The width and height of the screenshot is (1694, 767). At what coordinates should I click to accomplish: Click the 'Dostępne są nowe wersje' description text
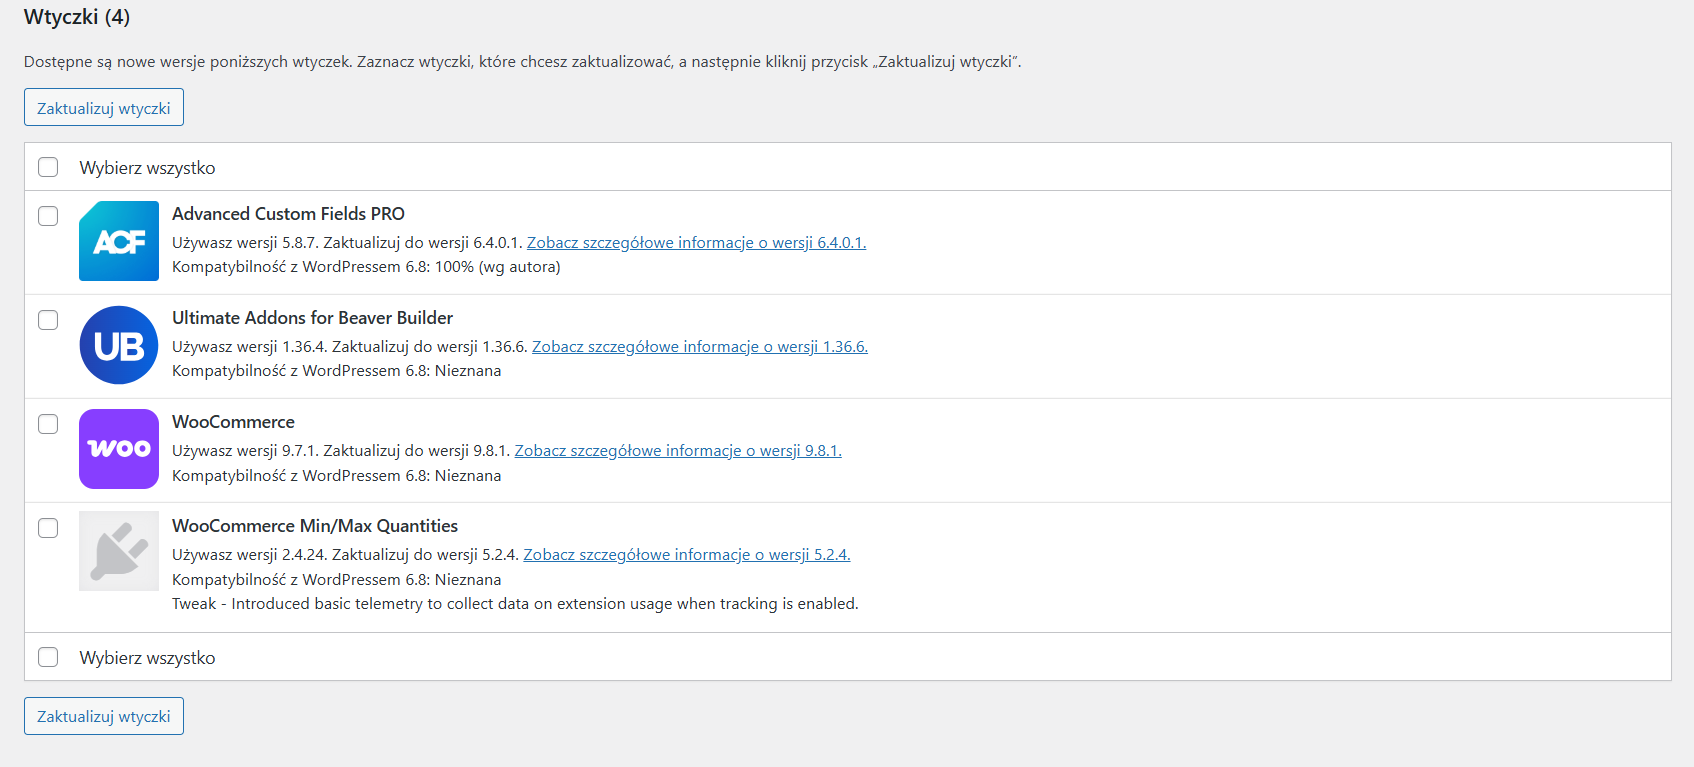[522, 62]
